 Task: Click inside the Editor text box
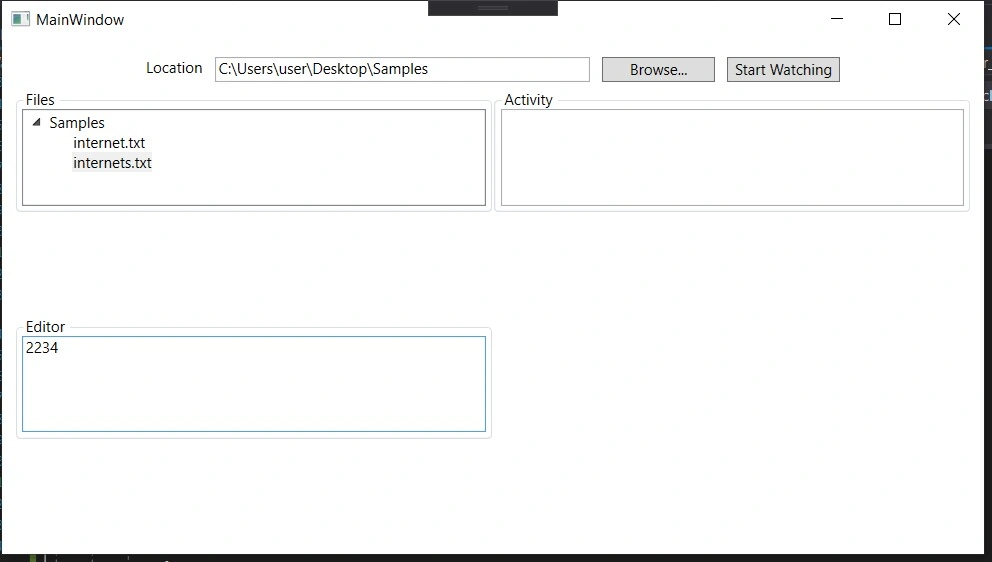[254, 384]
